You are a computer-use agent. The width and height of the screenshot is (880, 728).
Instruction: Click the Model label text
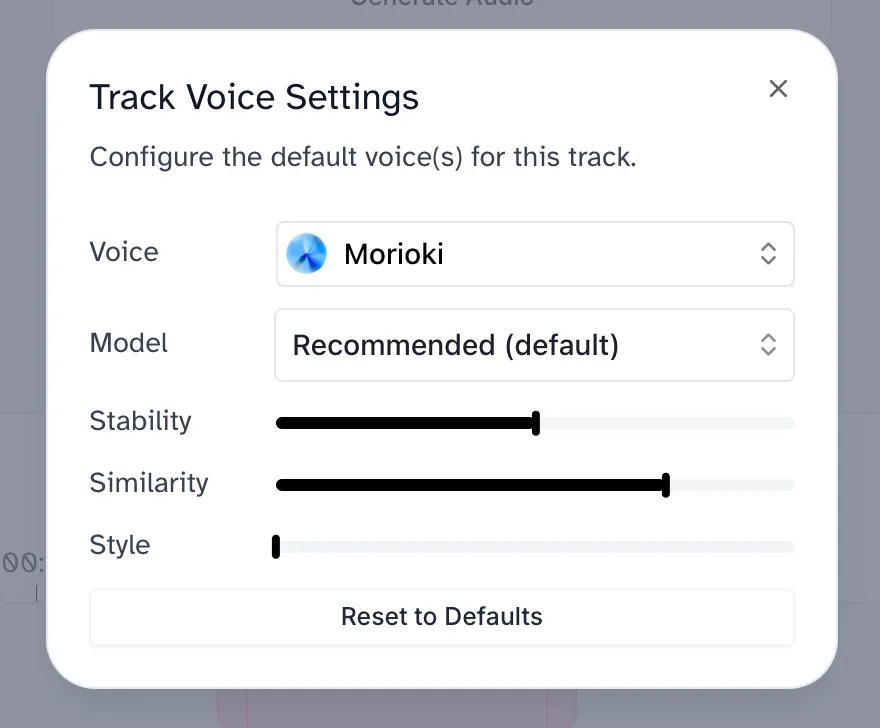click(129, 343)
